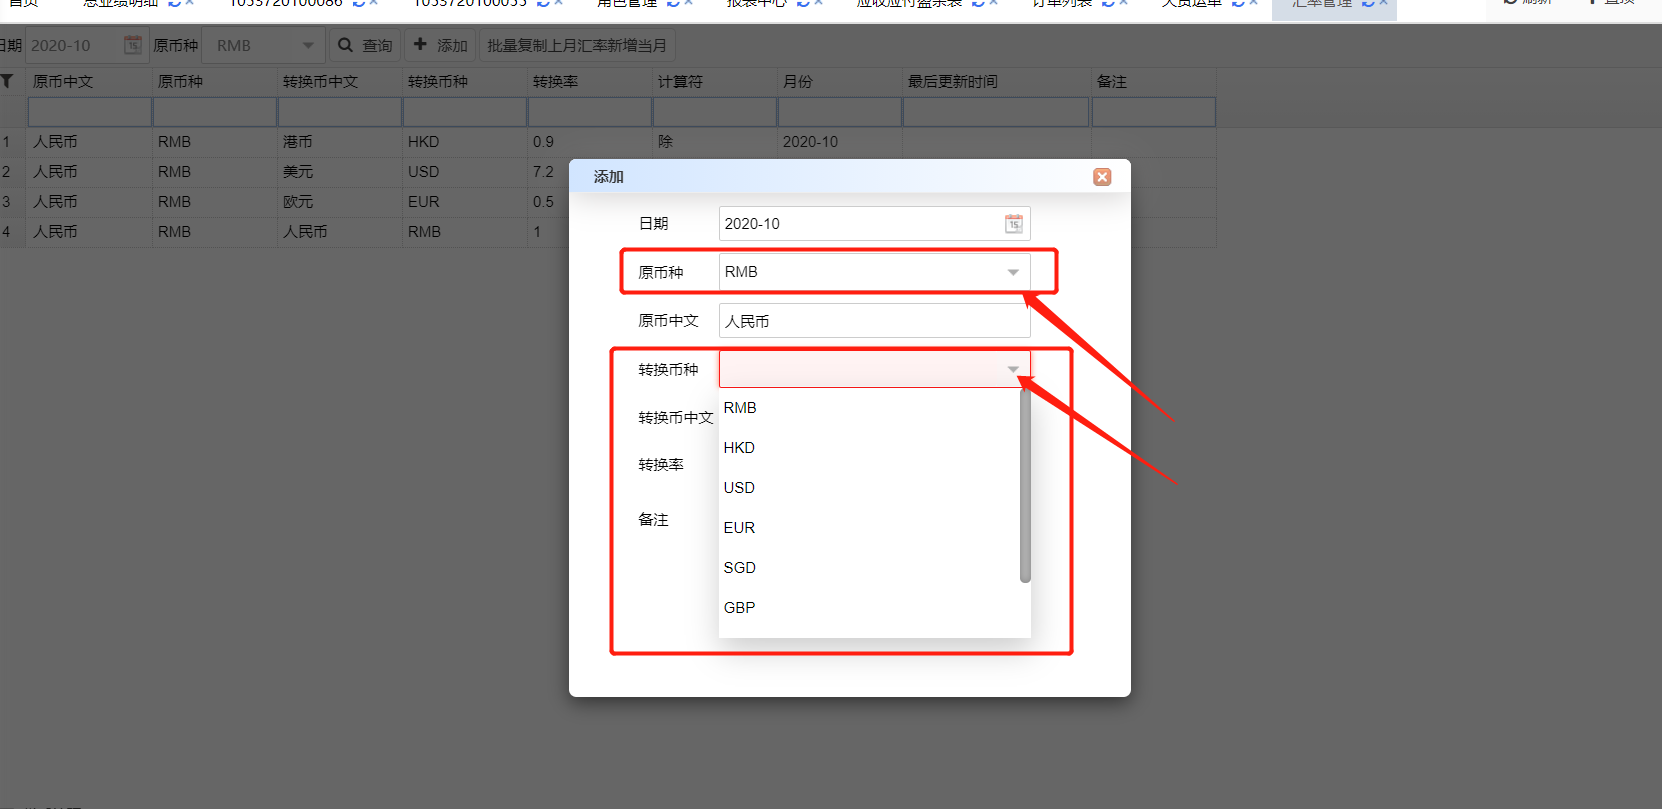The height and width of the screenshot is (809, 1662).
Task: Select the RMB cell under 转换币种 in row 4
Action: click(465, 232)
